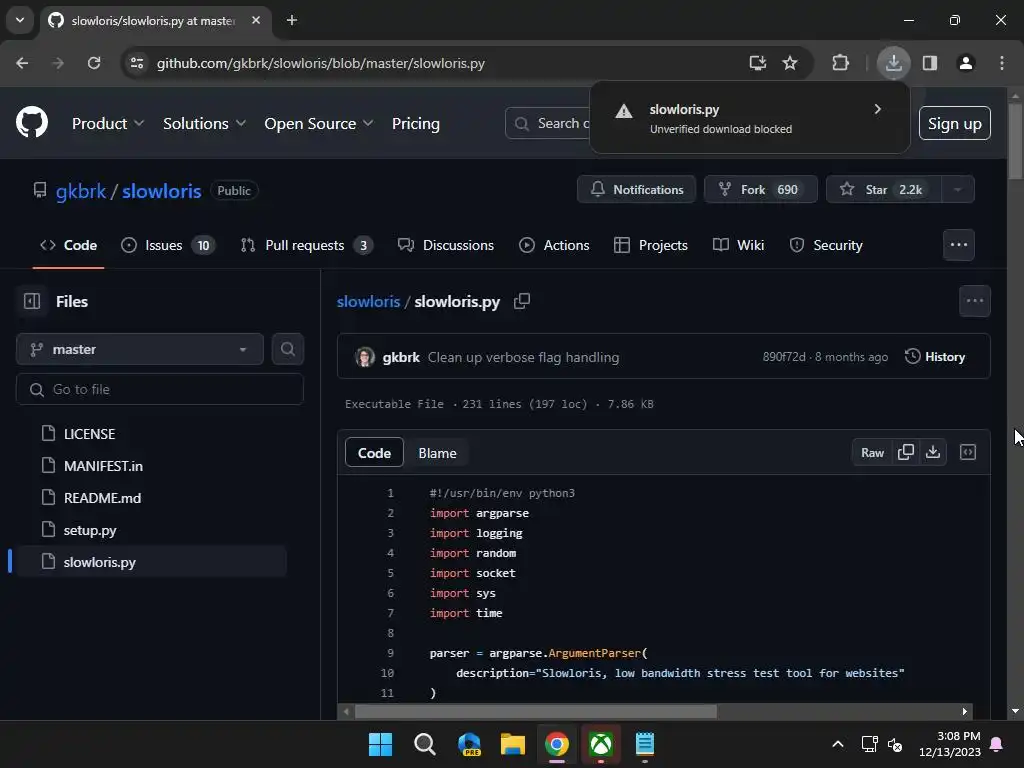1024x768 pixels.
Task: Collapse the Files tree panel icon
Action: click(31, 301)
